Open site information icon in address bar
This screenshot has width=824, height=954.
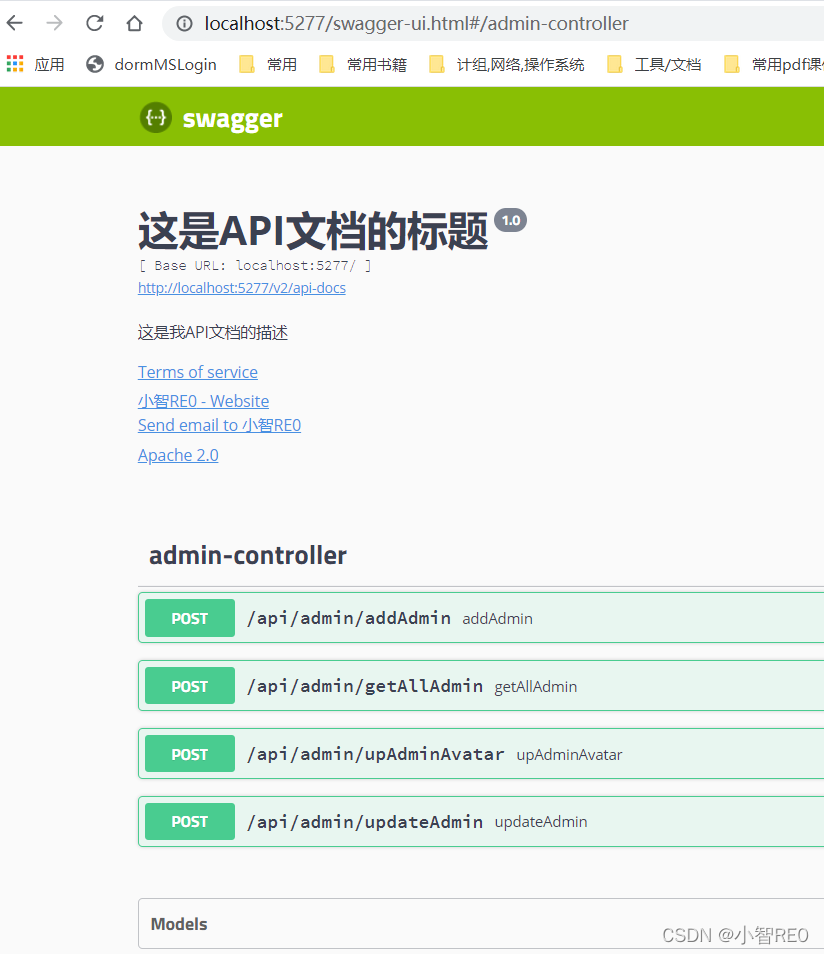tap(184, 23)
